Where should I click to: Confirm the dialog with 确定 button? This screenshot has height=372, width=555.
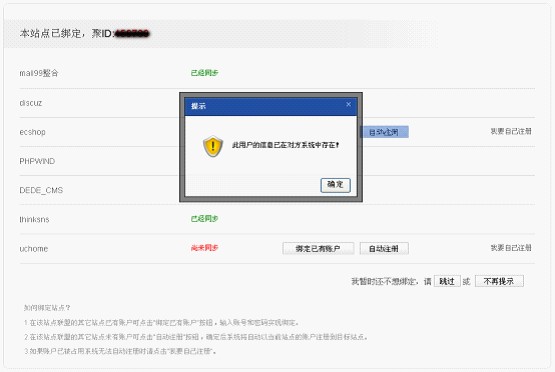click(335, 185)
